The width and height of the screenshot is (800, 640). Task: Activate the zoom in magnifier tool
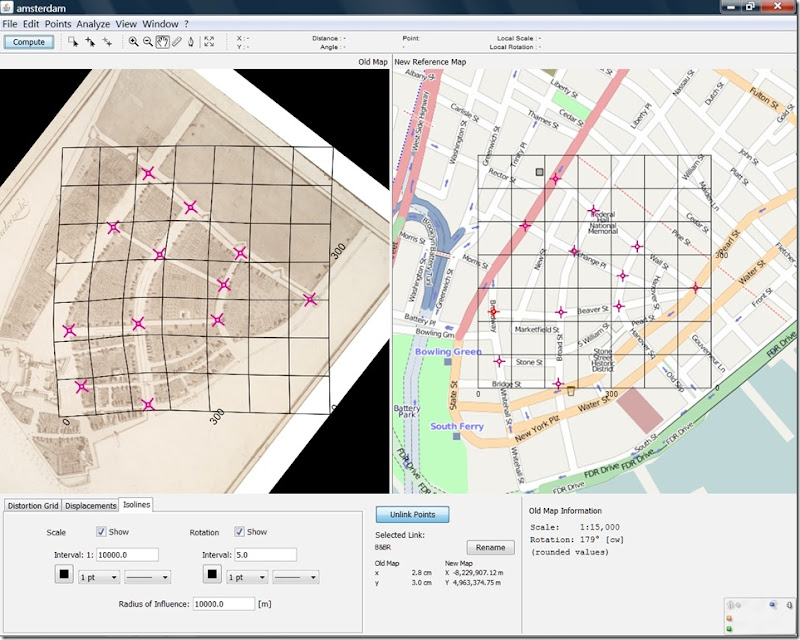[133, 42]
